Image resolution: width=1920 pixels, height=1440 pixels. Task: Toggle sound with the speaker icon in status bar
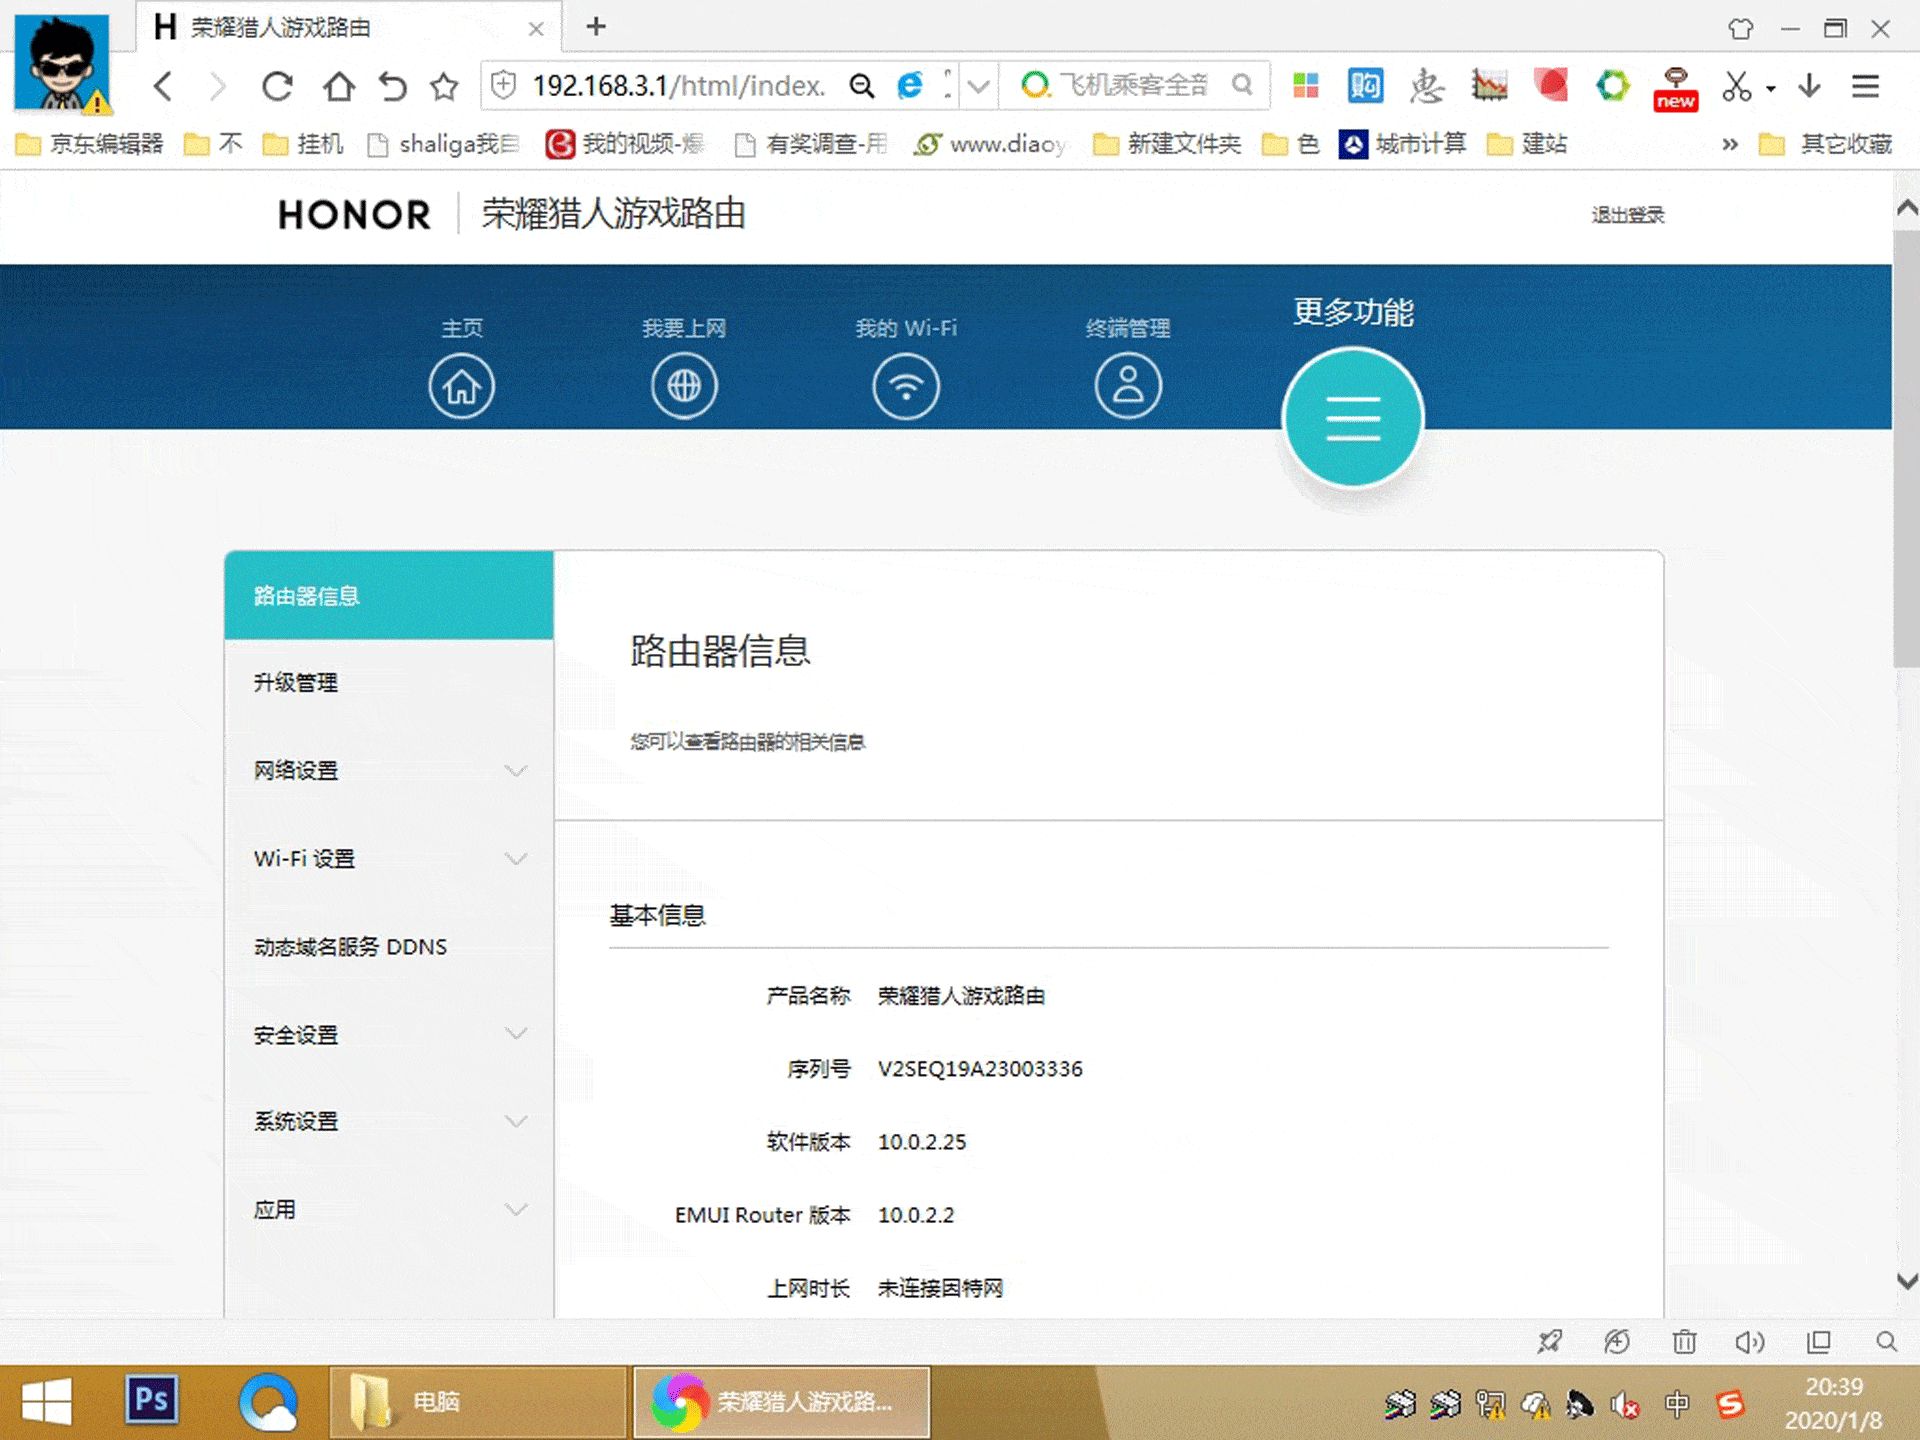point(1749,1341)
